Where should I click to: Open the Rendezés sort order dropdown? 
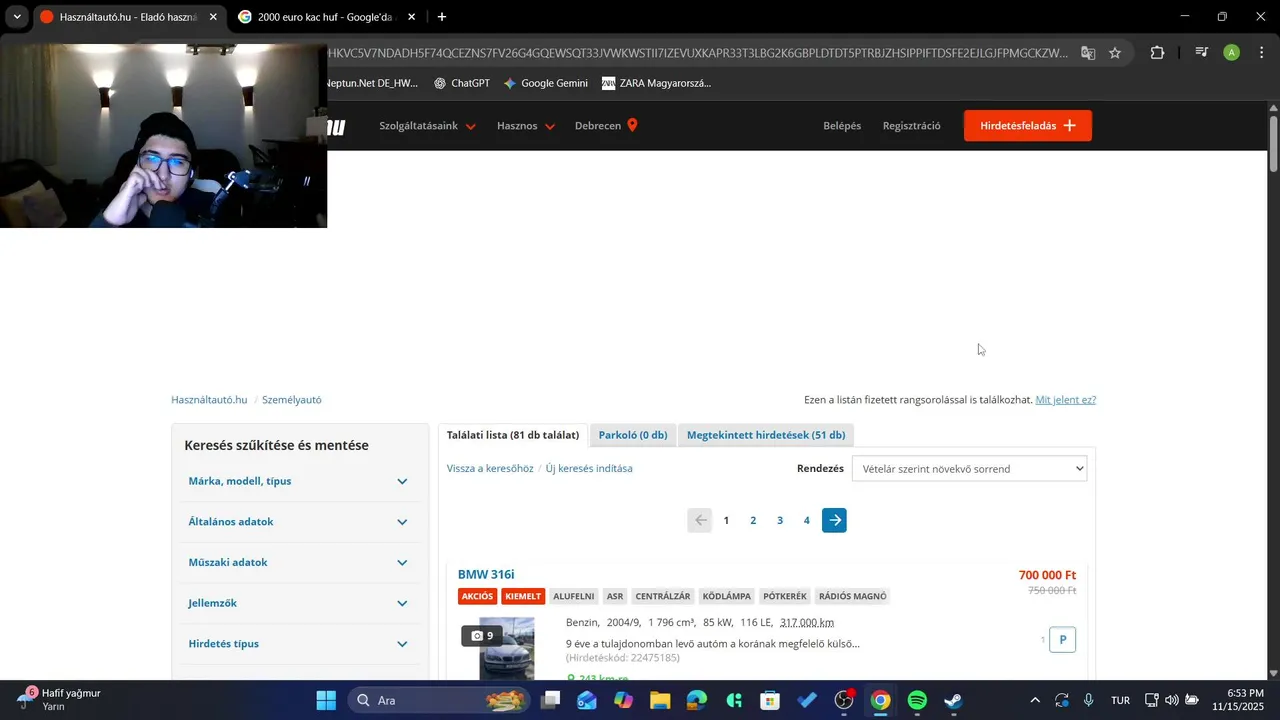tap(969, 469)
